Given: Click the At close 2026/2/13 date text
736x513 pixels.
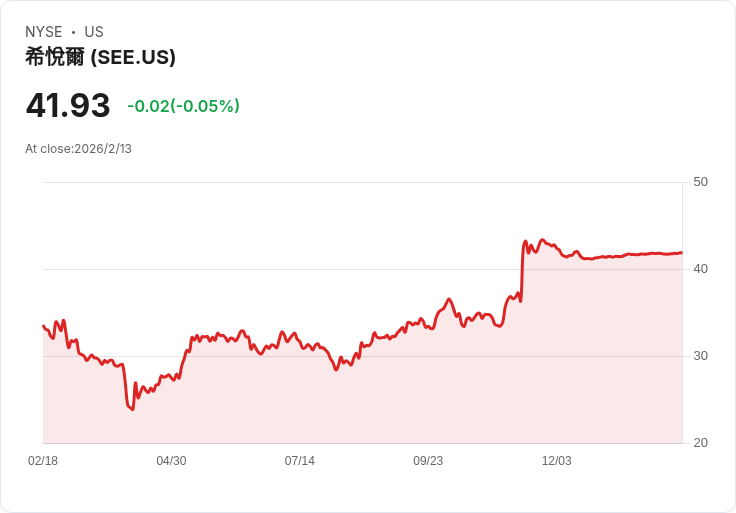Looking at the screenshot, I should coord(78,149).
